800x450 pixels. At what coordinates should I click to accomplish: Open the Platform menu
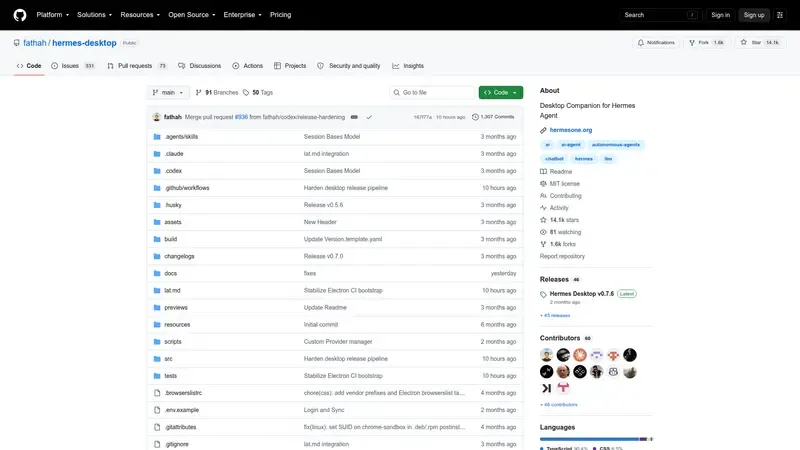[53, 15]
